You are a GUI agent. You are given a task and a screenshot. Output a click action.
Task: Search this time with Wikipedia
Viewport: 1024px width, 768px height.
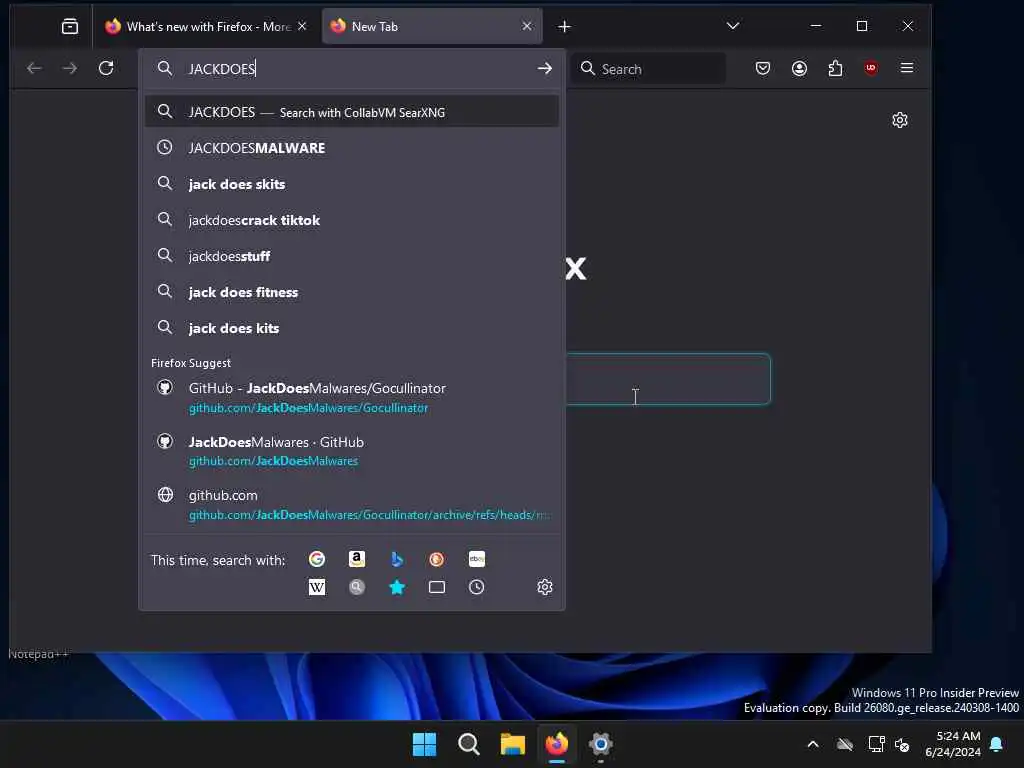point(317,587)
